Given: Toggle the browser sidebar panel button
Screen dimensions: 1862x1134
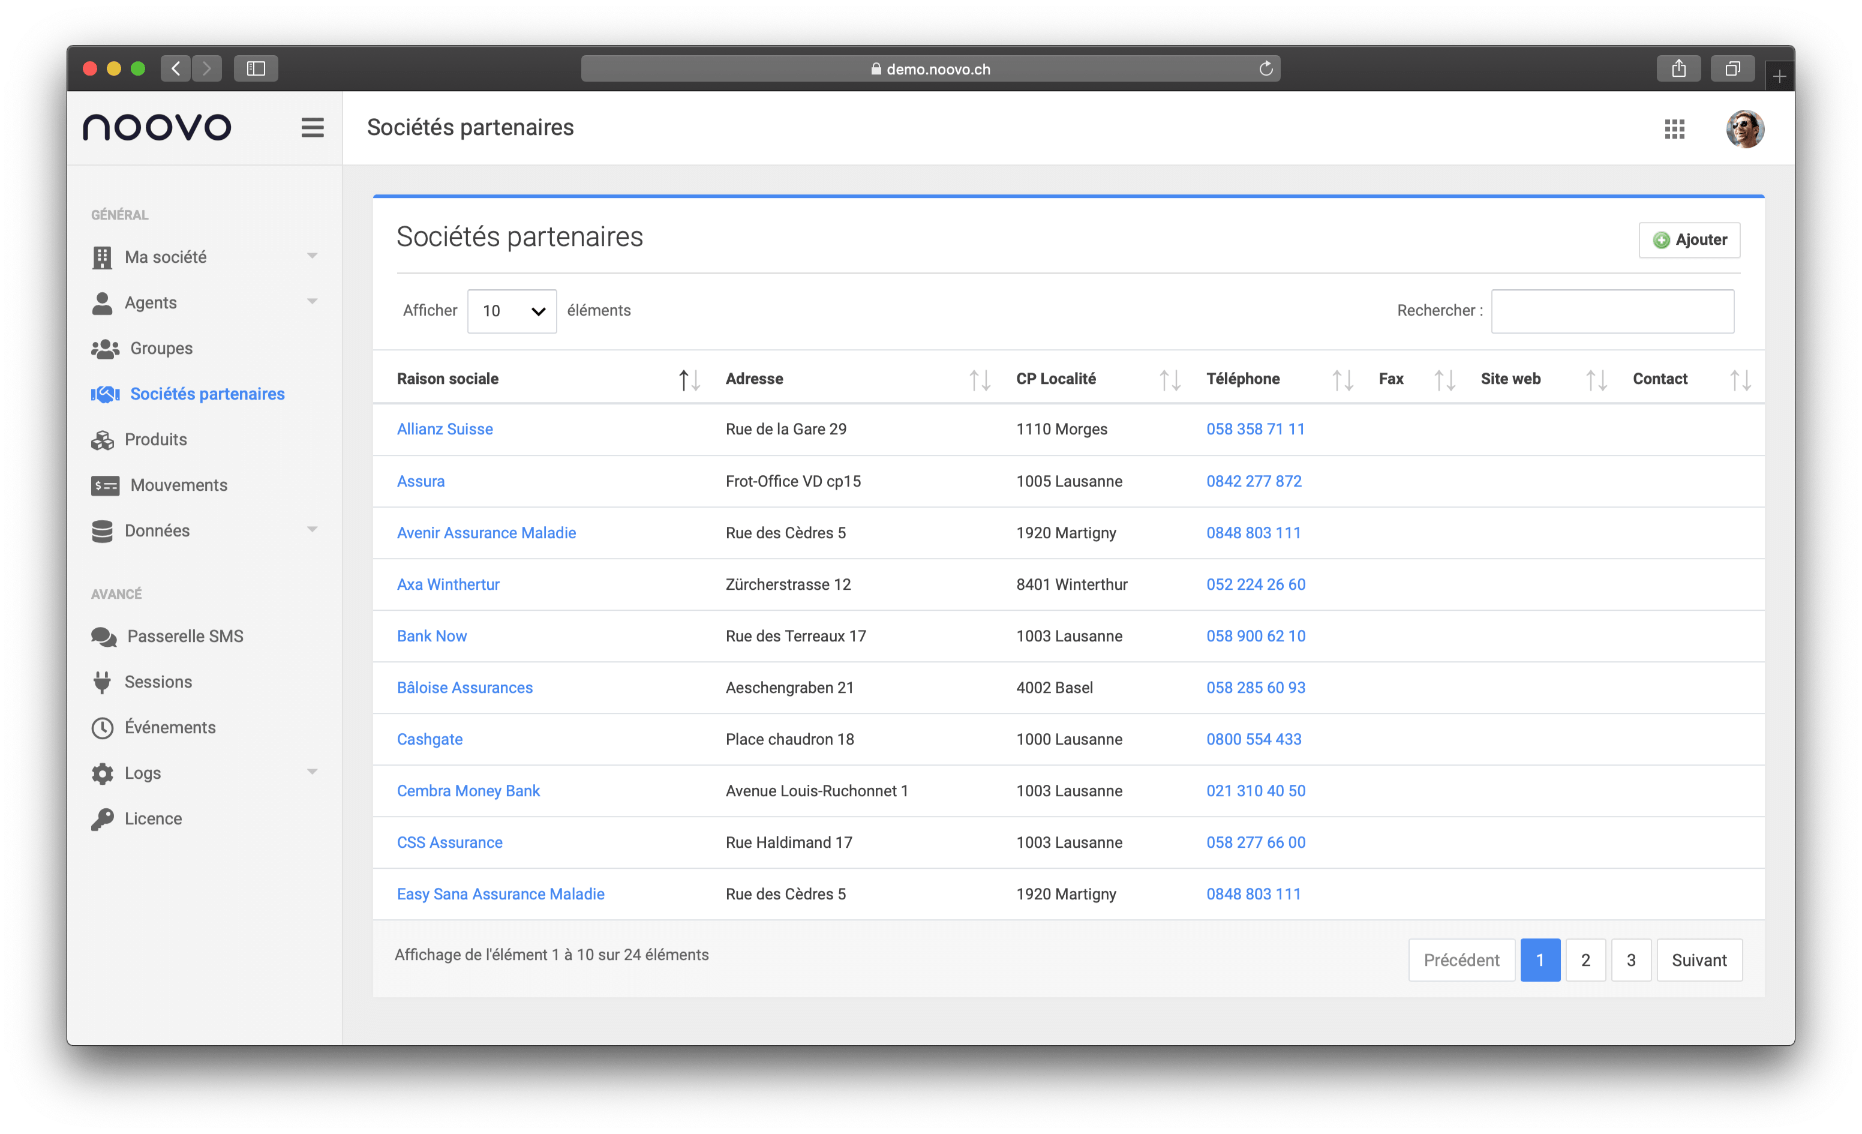Looking at the screenshot, I should coord(256,69).
